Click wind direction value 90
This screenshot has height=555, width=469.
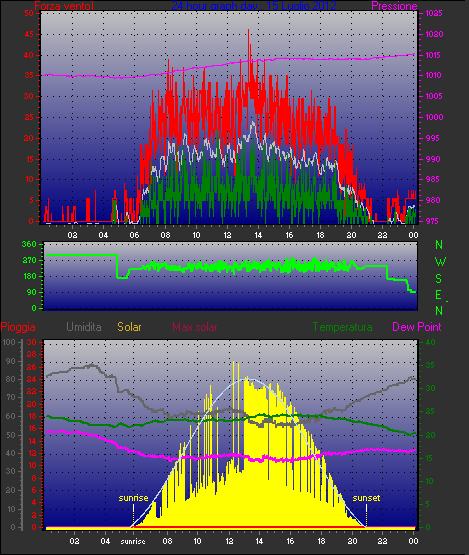(32, 292)
